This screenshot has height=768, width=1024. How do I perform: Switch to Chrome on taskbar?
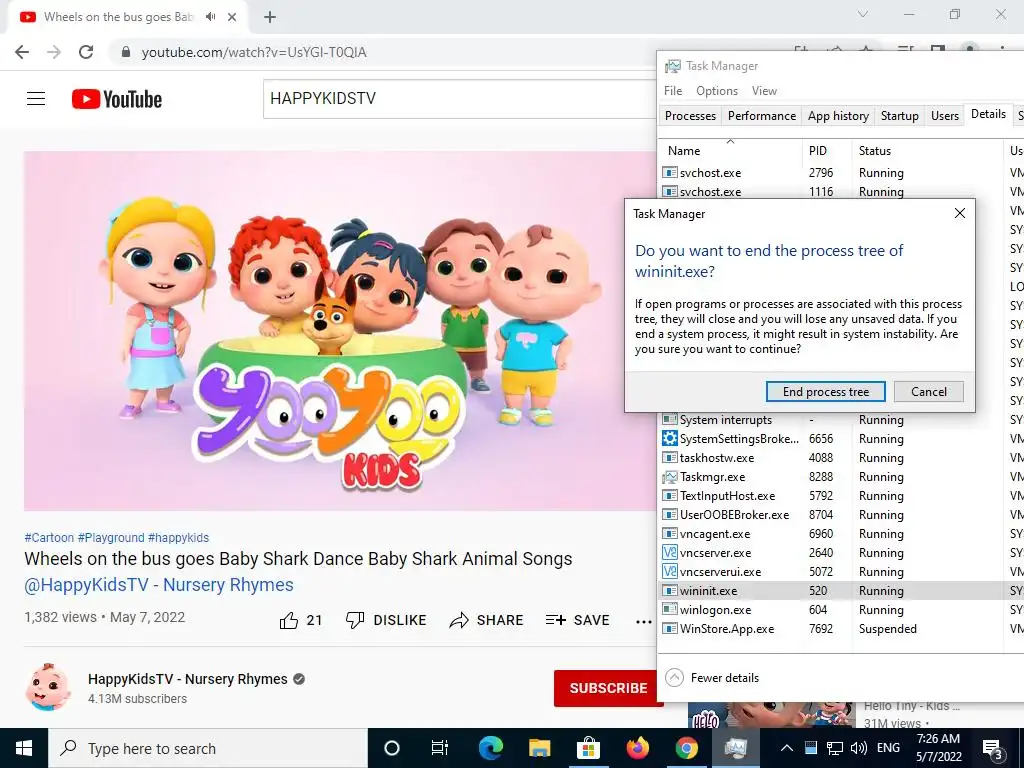[x=686, y=748]
